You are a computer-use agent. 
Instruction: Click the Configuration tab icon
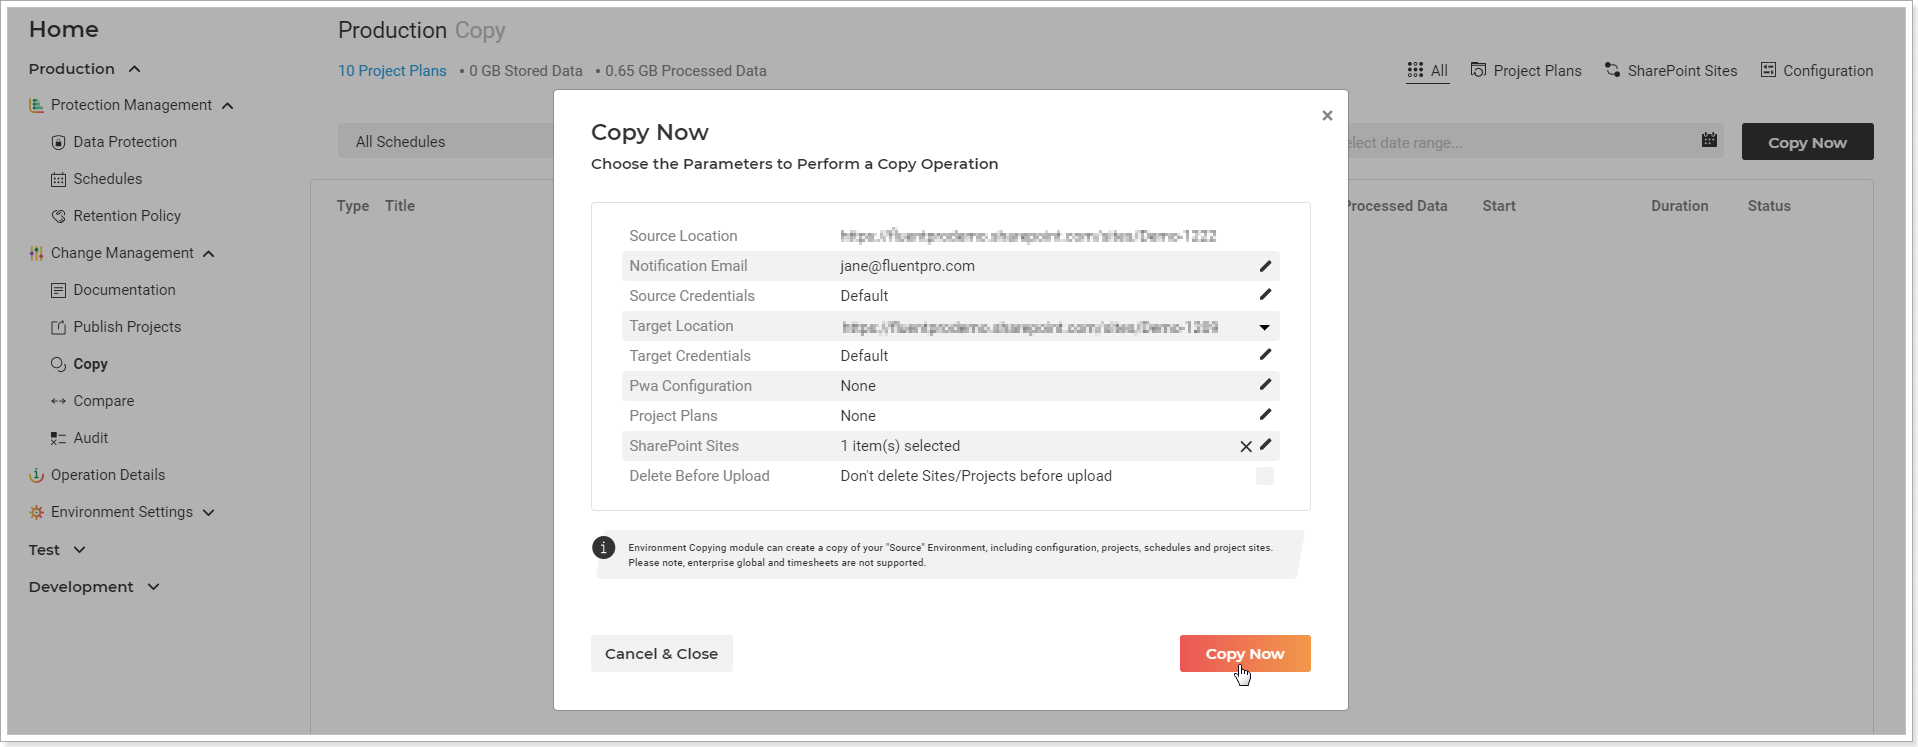[x=1768, y=70]
